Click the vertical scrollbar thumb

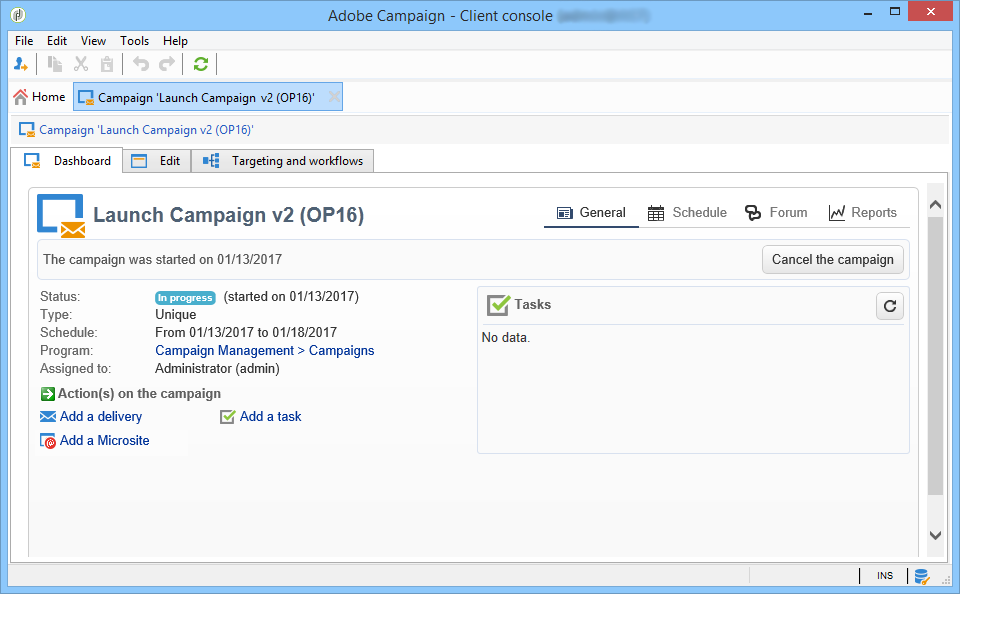coord(935,356)
